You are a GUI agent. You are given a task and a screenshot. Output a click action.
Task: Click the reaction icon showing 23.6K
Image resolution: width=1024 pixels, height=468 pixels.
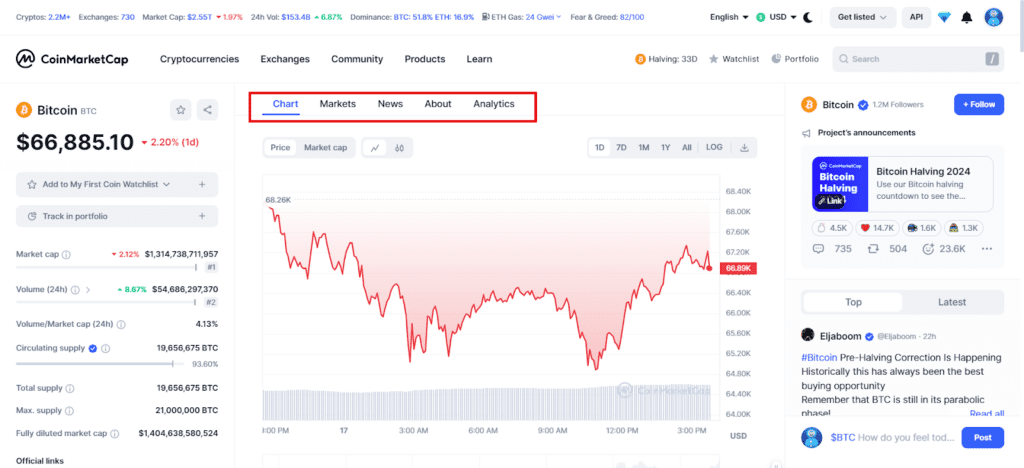[x=928, y=249]
